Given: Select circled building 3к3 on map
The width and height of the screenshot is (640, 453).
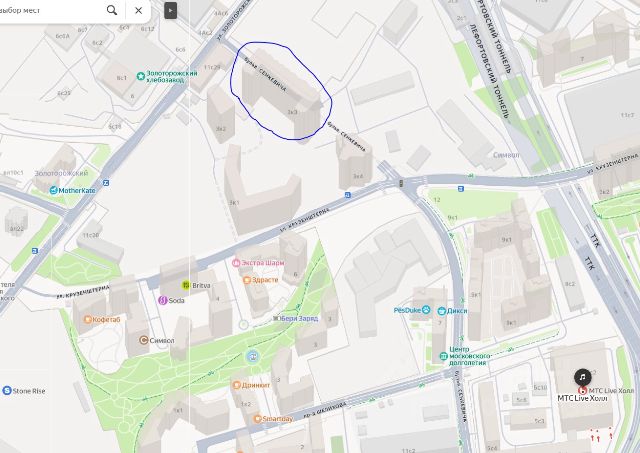Looking at the screenshot, I should 282,92.
